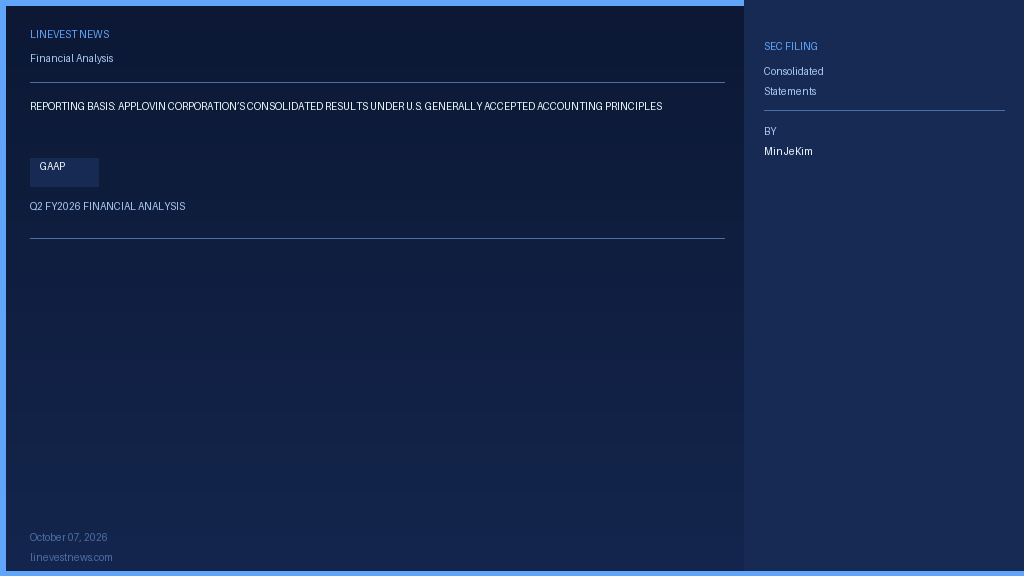This screenshot has width=1024, height=576.
Task: Select the word Consolidated in sidebar
Action: coord(793,71)
